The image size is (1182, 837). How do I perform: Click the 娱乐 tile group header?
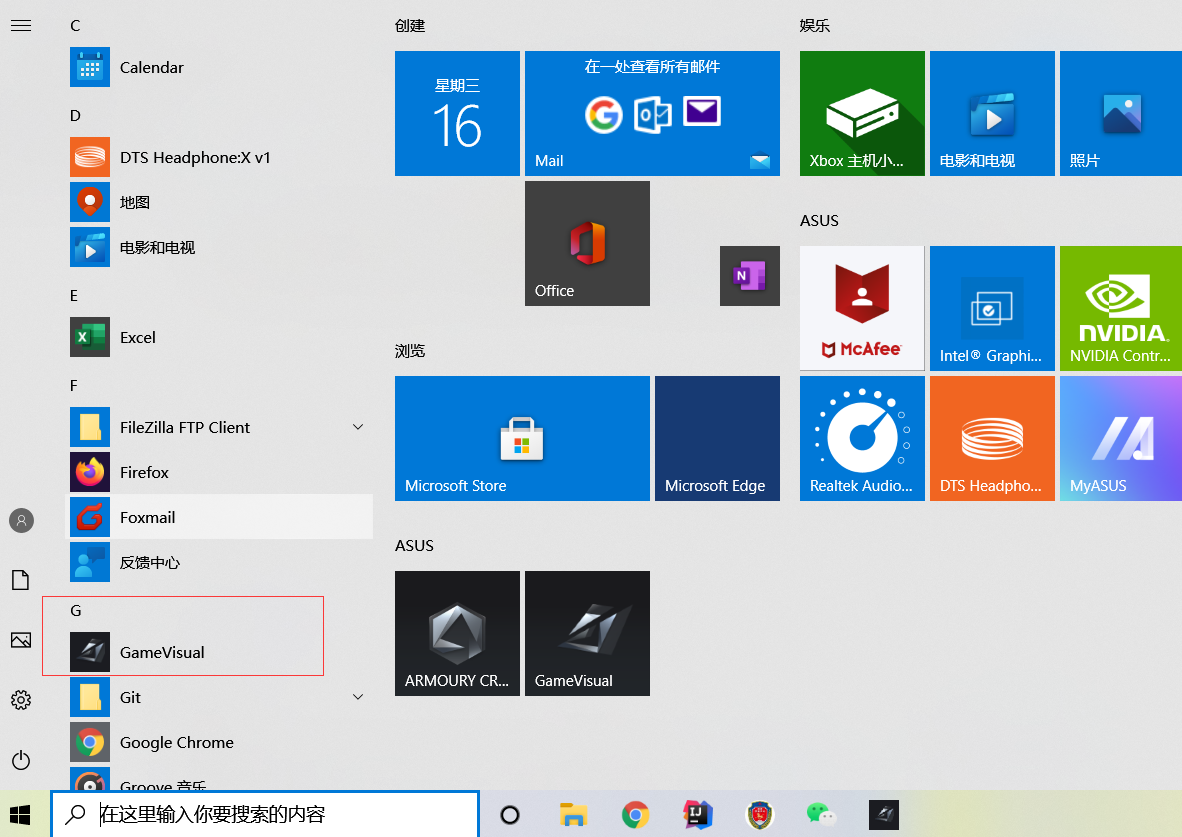(x=815, y=26)
